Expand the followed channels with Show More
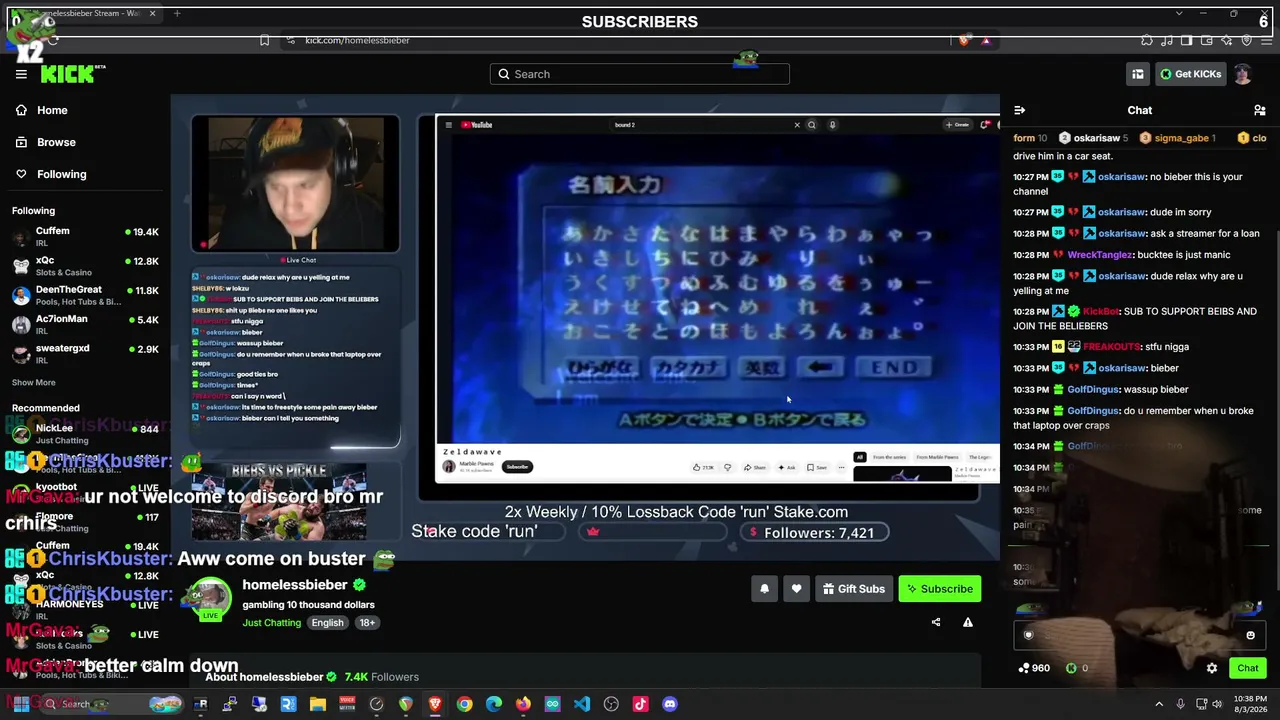Screen dimensions: 1280x720 tap(34, 382)
